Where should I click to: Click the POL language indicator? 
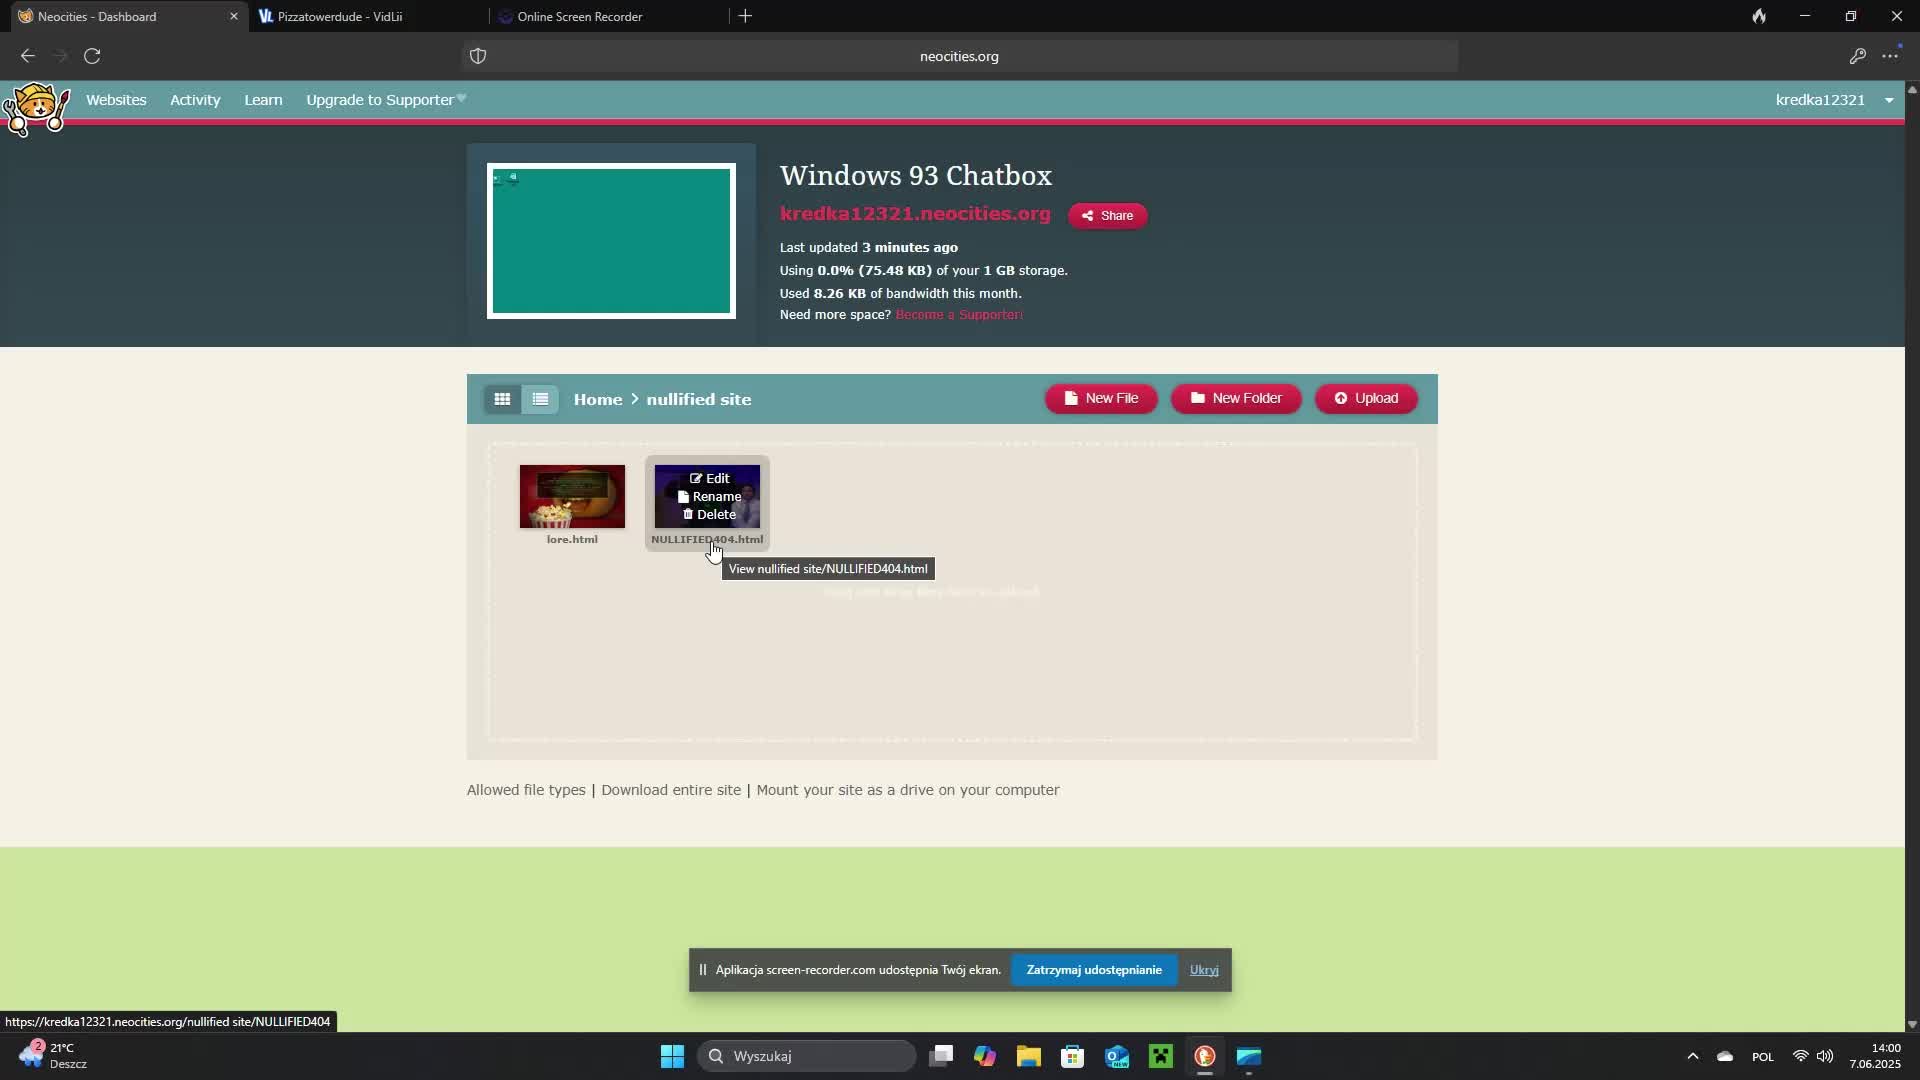coord(1763,1057)
